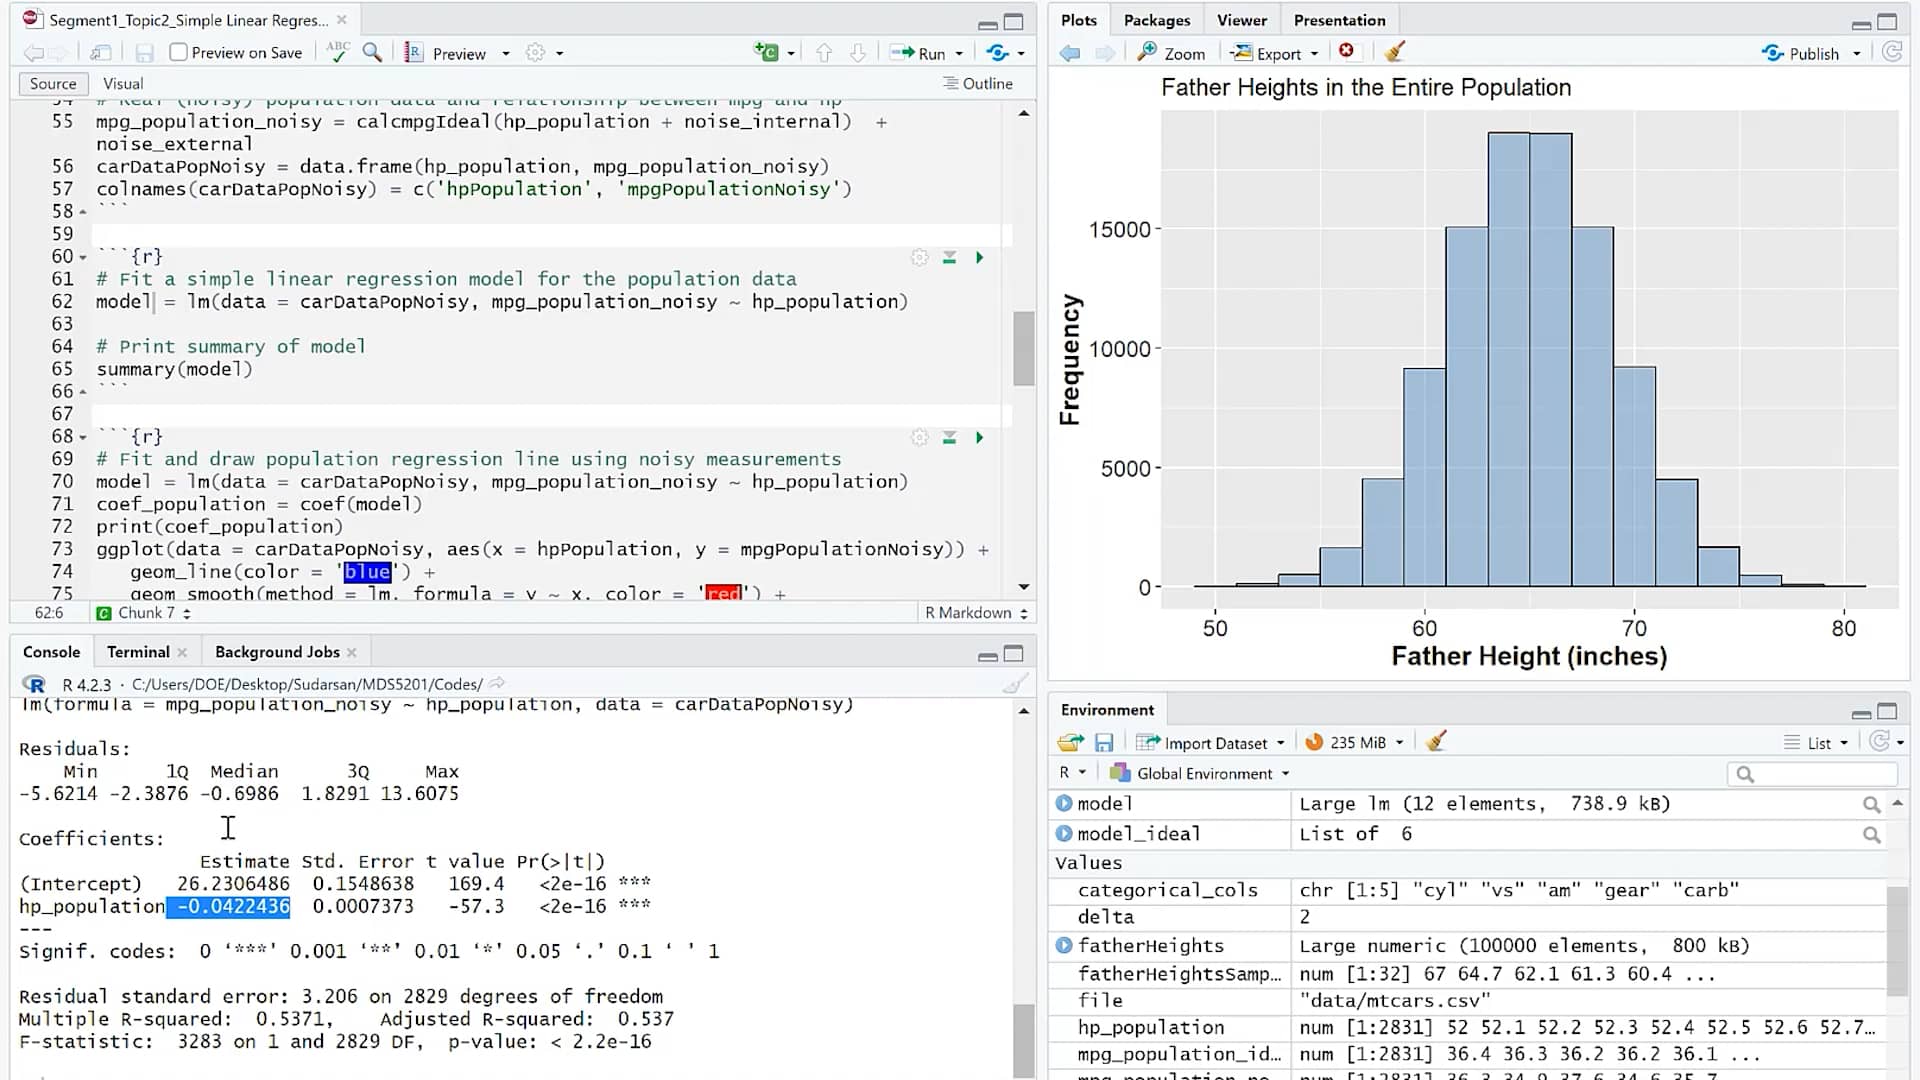Refresh the Environment pane
Image resolution: width=1920 pixels, height=1080 pixels.
1879,741
